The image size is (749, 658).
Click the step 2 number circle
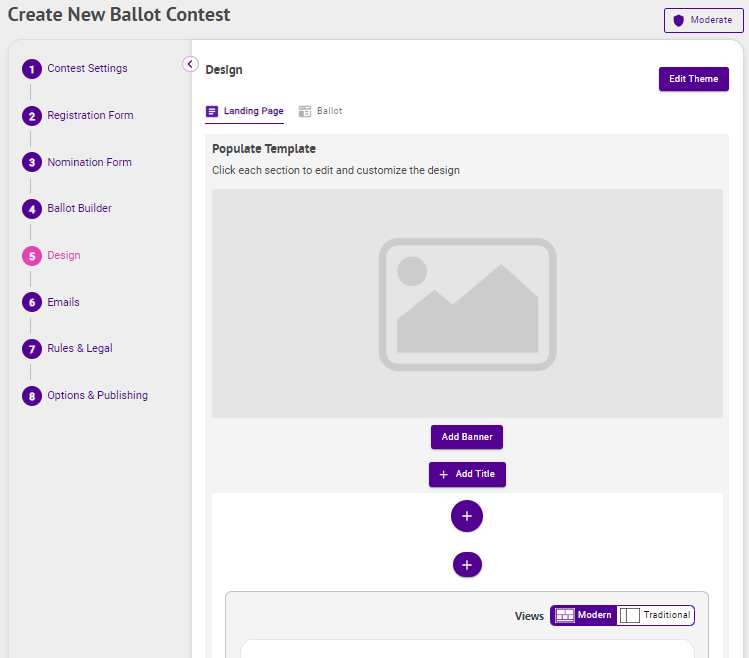(x=32, y=116)
